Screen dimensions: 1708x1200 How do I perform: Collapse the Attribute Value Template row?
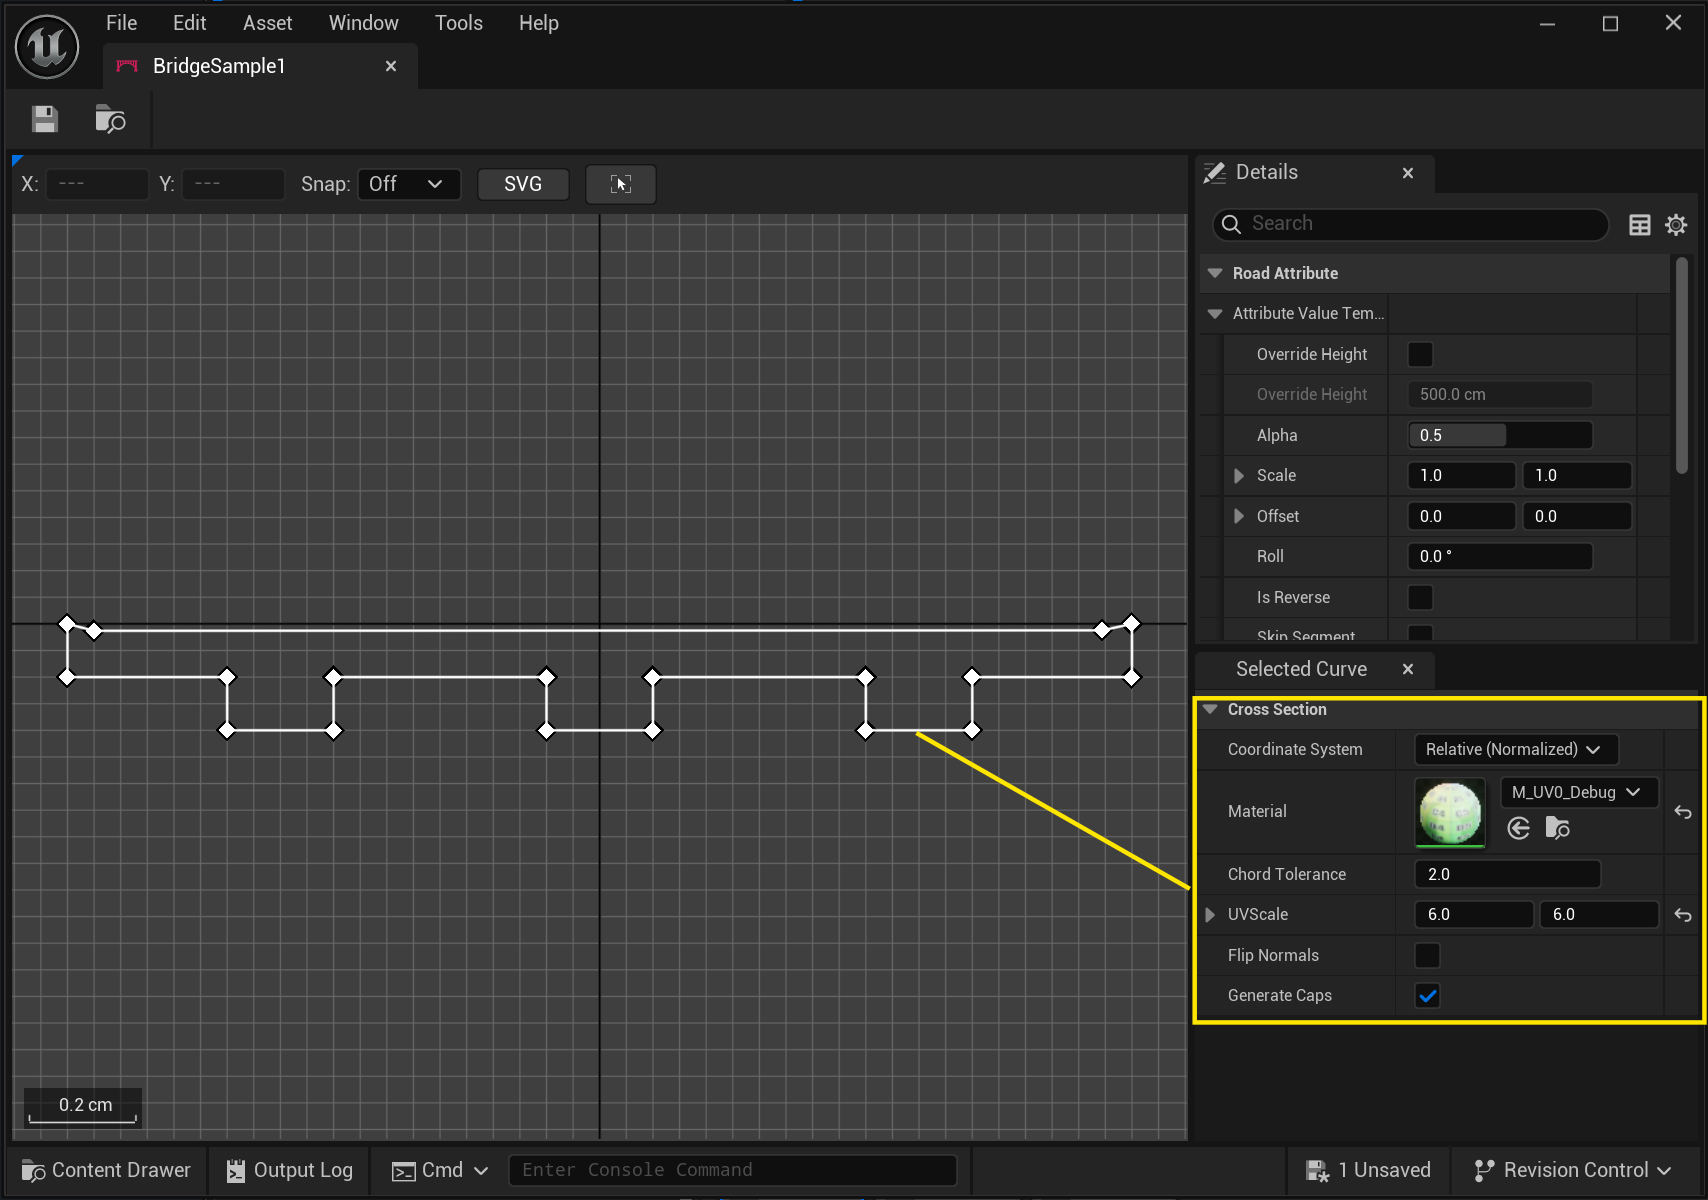[1215, 314]
